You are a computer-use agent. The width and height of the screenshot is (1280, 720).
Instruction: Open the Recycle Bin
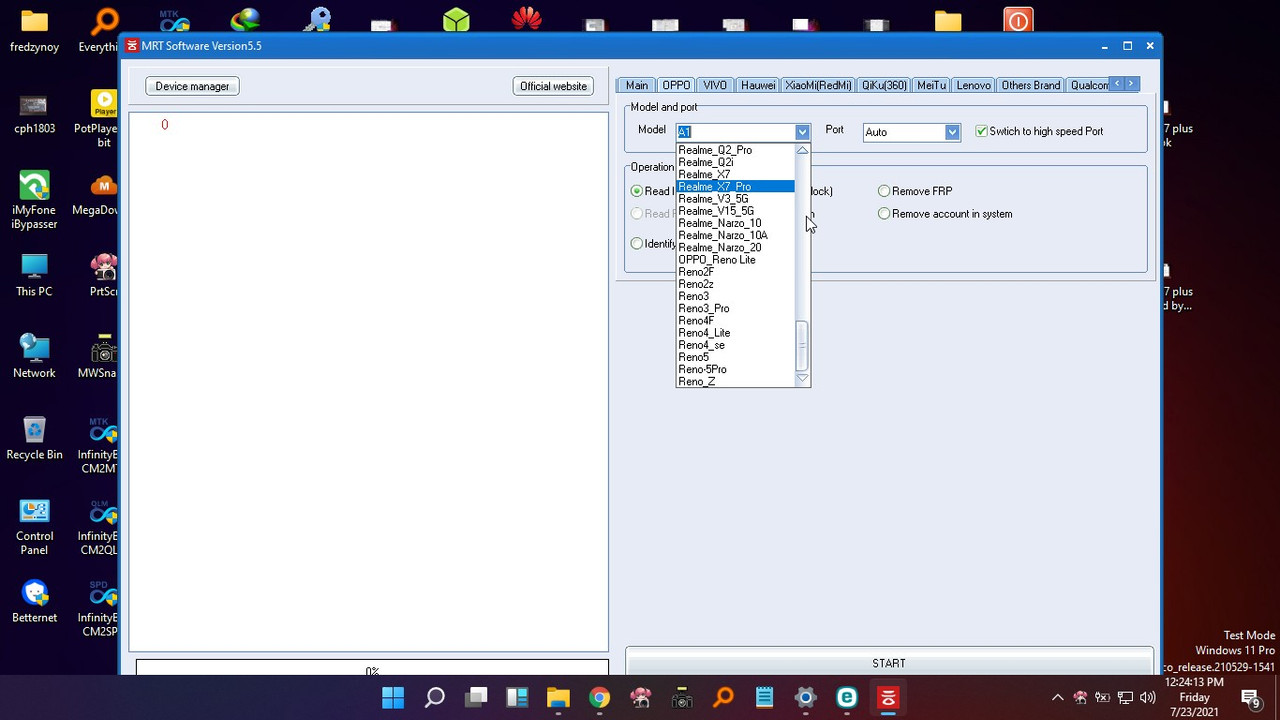pos(34,439)
